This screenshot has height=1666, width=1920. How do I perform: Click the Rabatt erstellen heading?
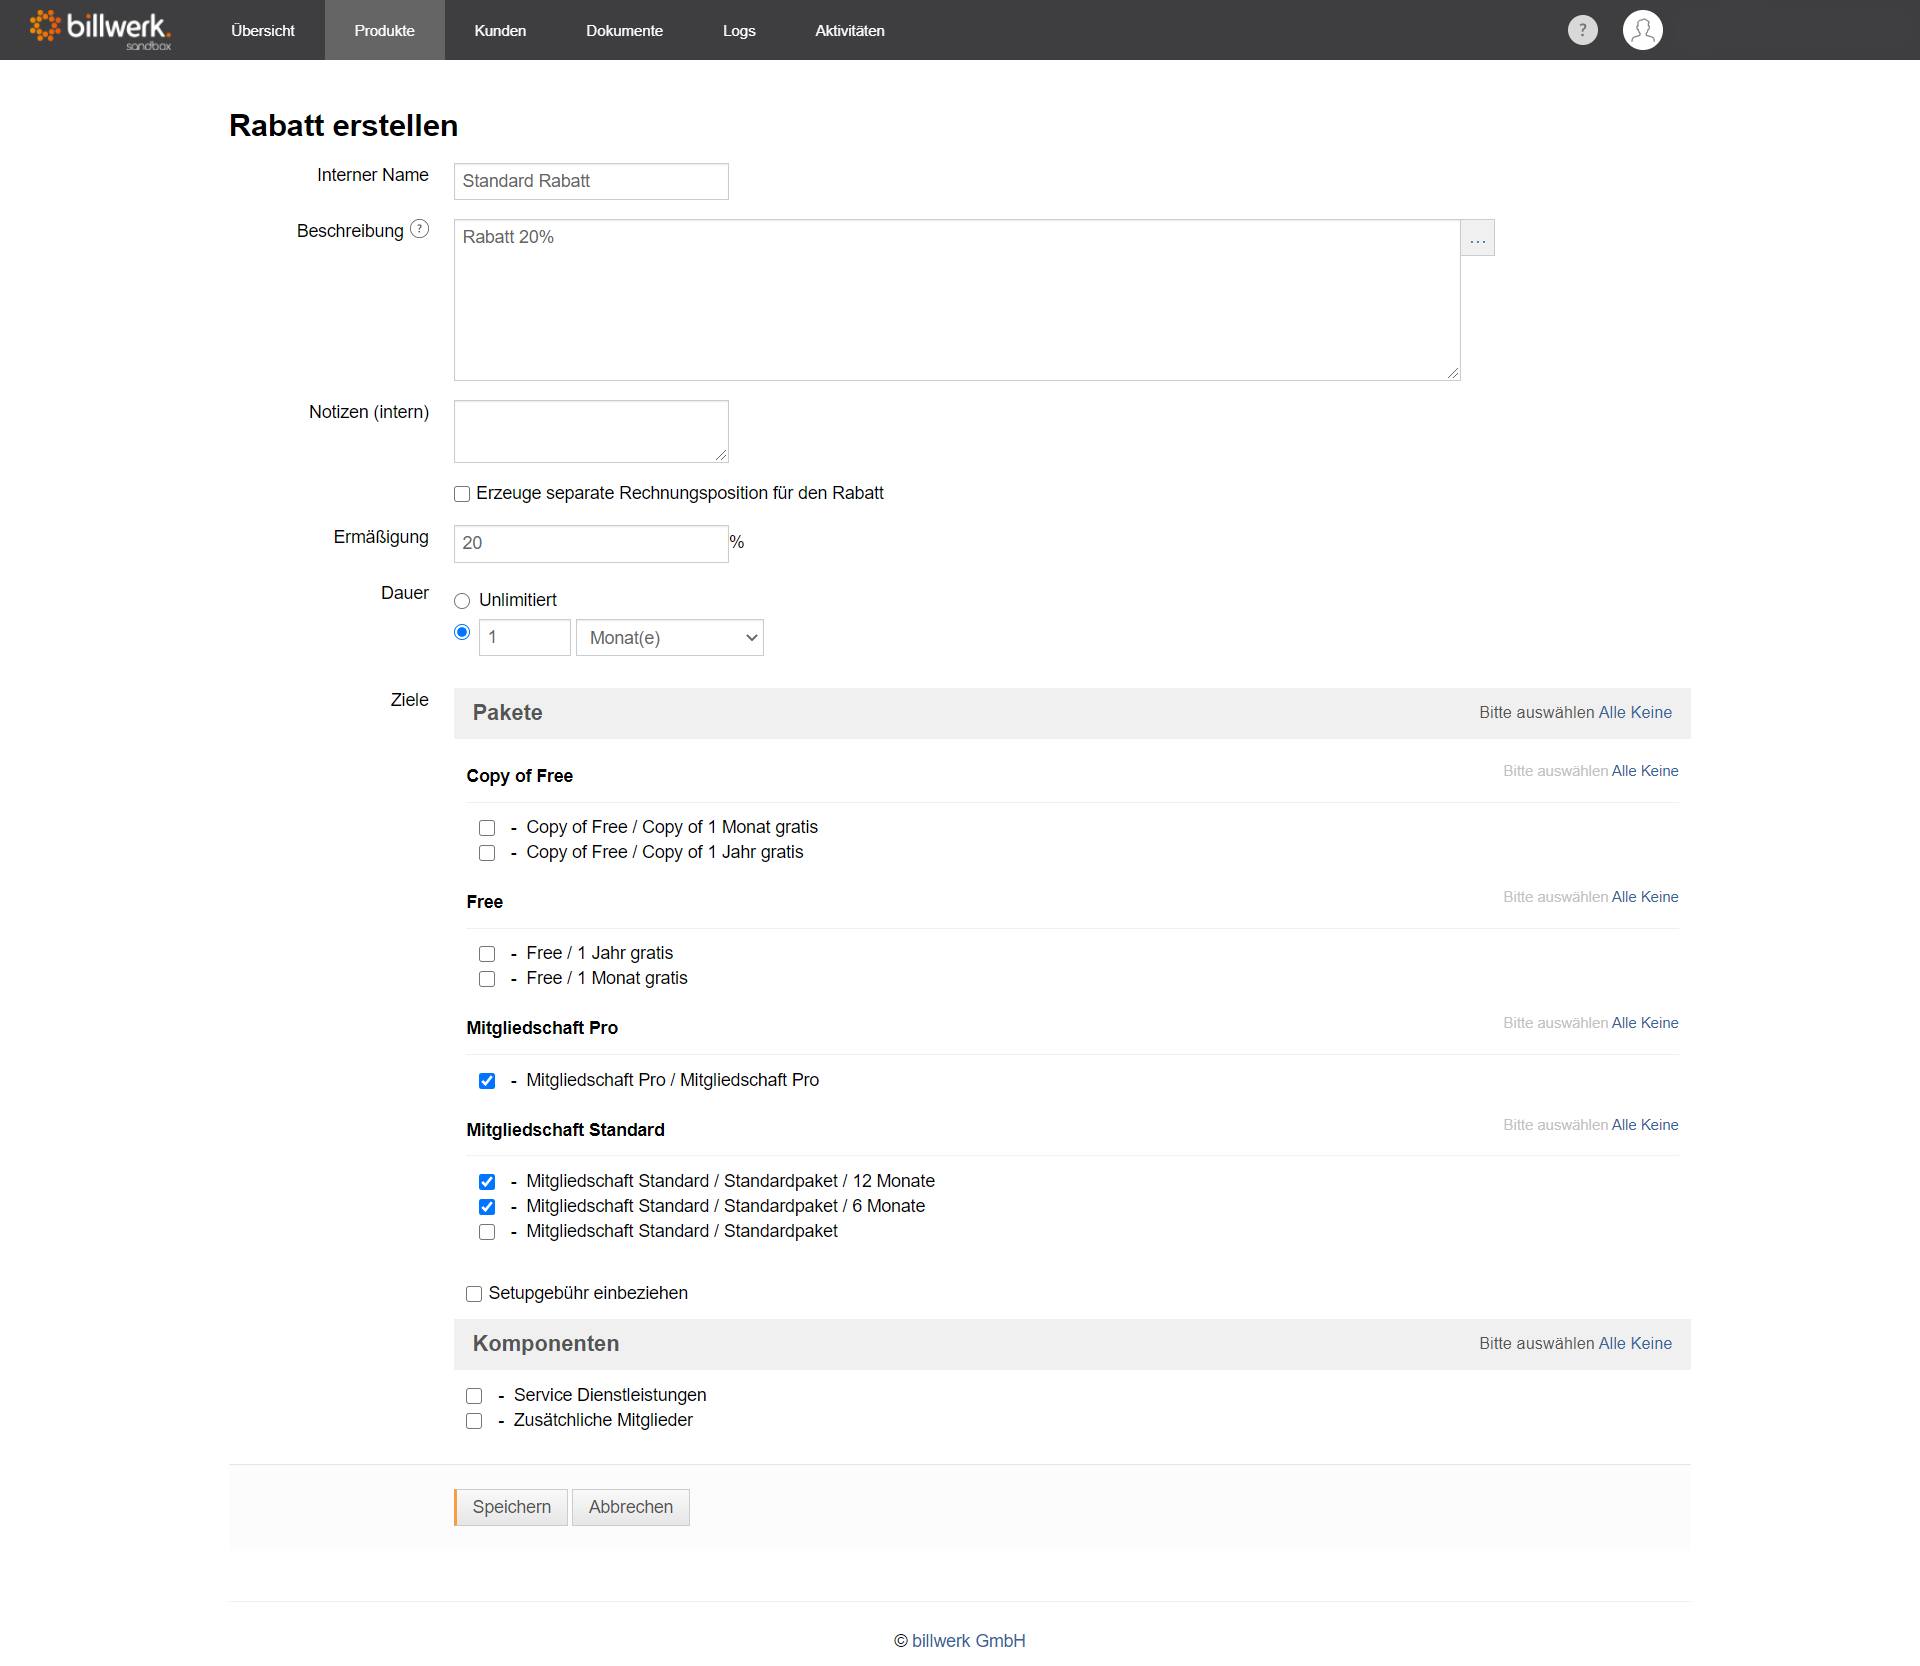tap(343, 126)
